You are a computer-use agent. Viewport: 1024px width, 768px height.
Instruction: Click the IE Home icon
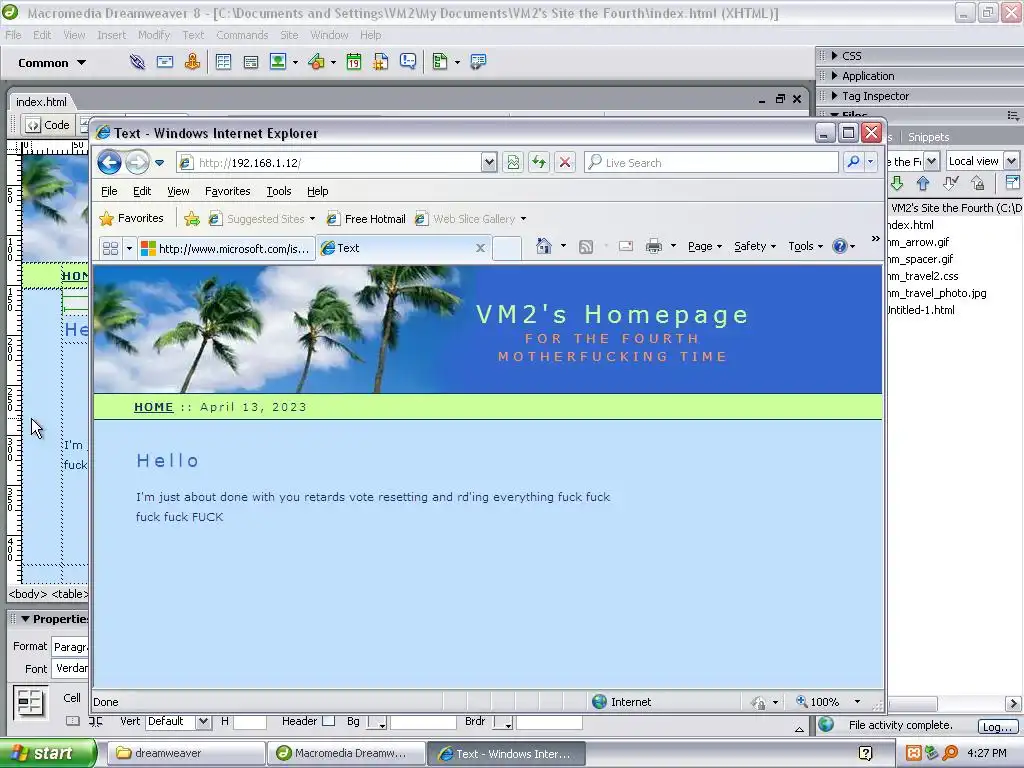[543, 246]
